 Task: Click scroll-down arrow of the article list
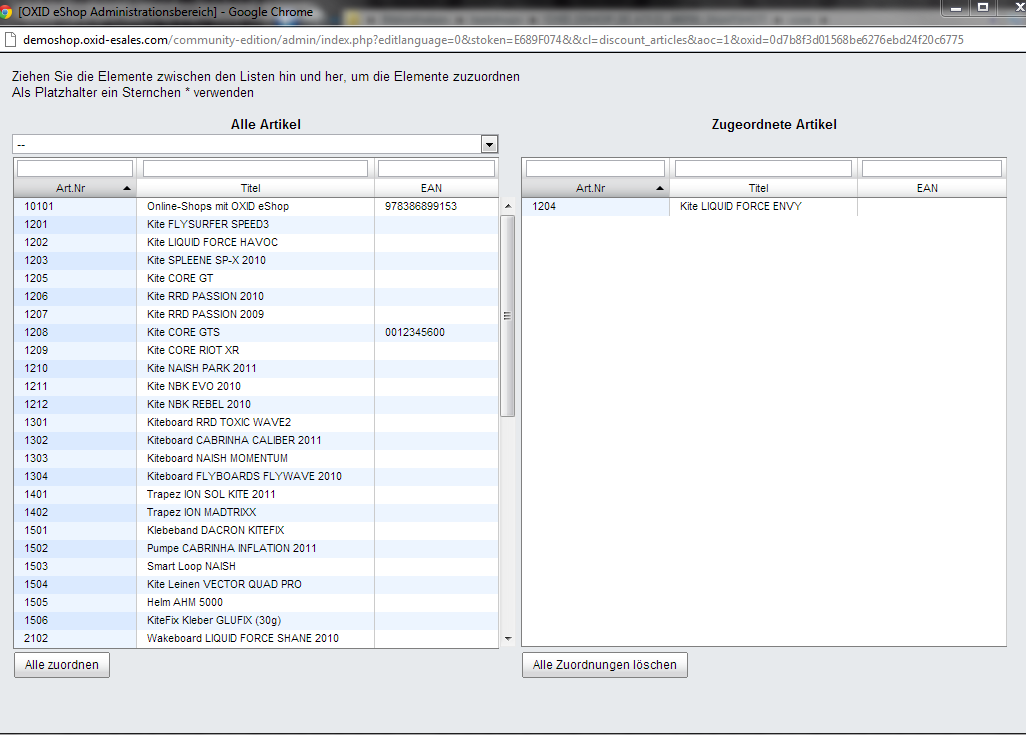coord(507,639)
